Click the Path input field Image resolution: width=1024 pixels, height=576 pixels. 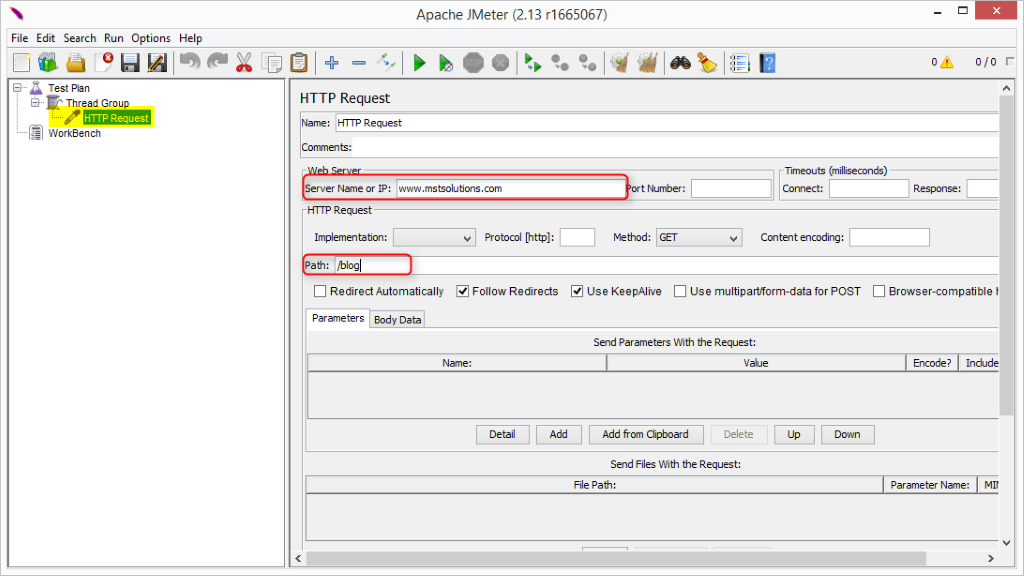tap(666, 265)
